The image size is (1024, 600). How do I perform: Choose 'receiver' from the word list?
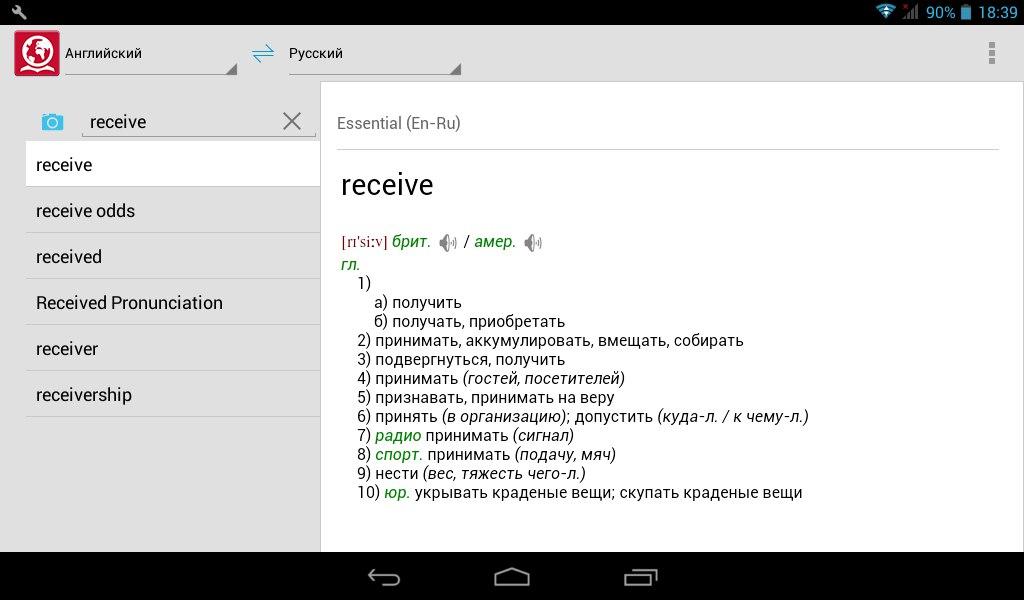[172, 349]
